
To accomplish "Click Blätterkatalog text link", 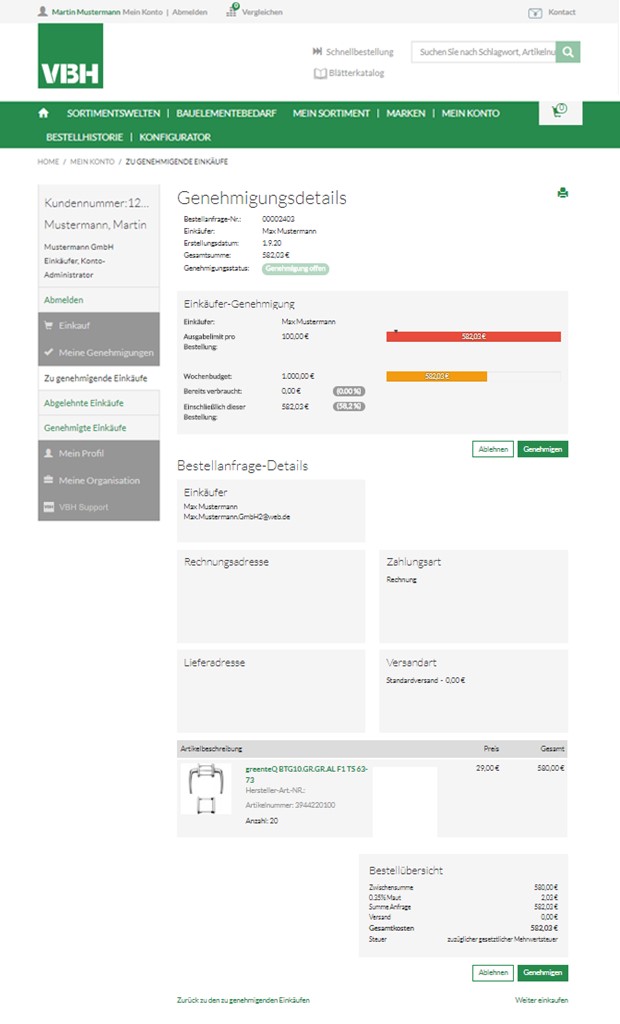I will pyautogui.click(x=356, y=73).
